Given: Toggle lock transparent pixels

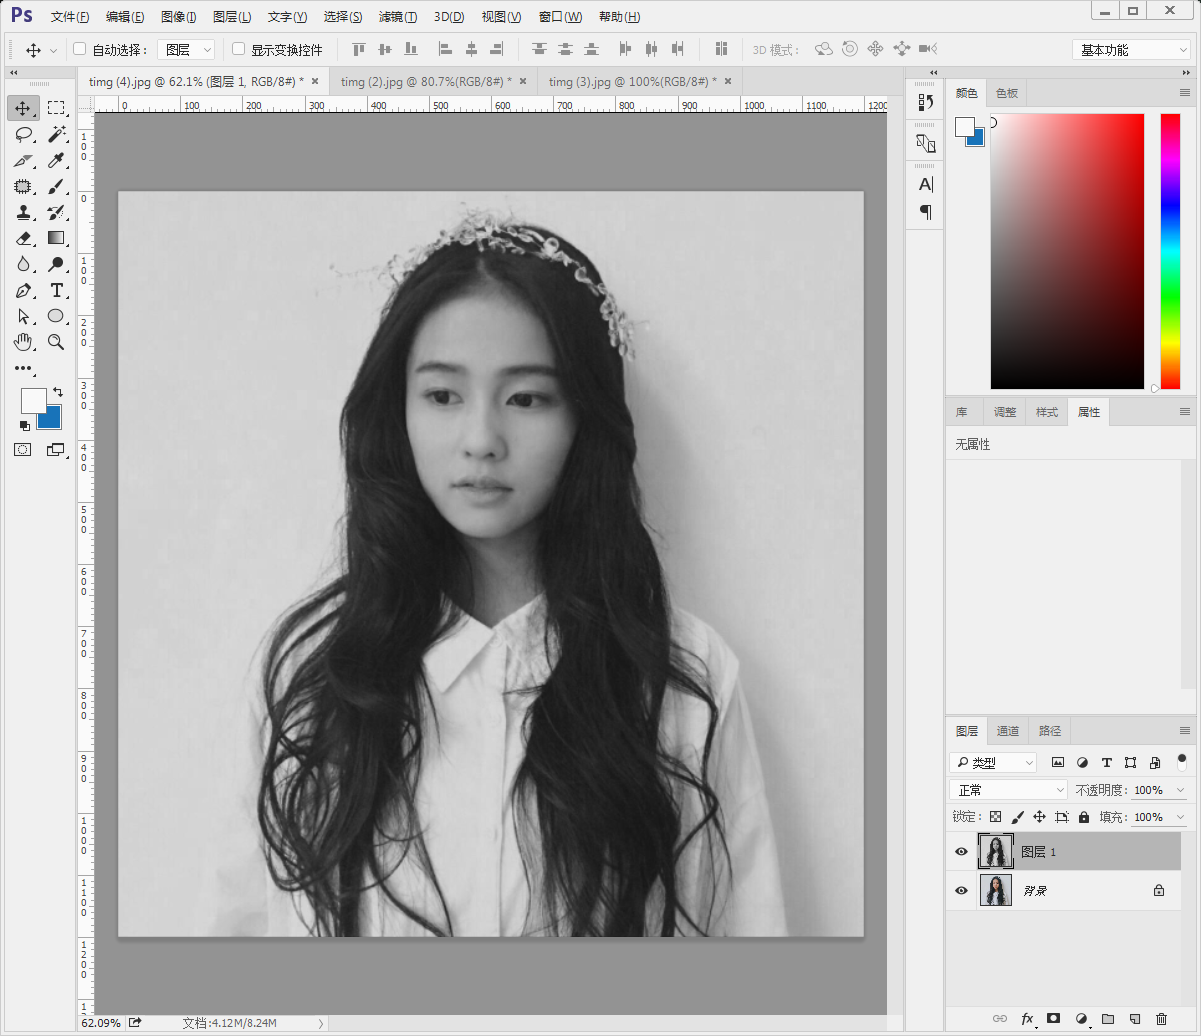Looking at the screenshot, I should click(x=995, y=817).
